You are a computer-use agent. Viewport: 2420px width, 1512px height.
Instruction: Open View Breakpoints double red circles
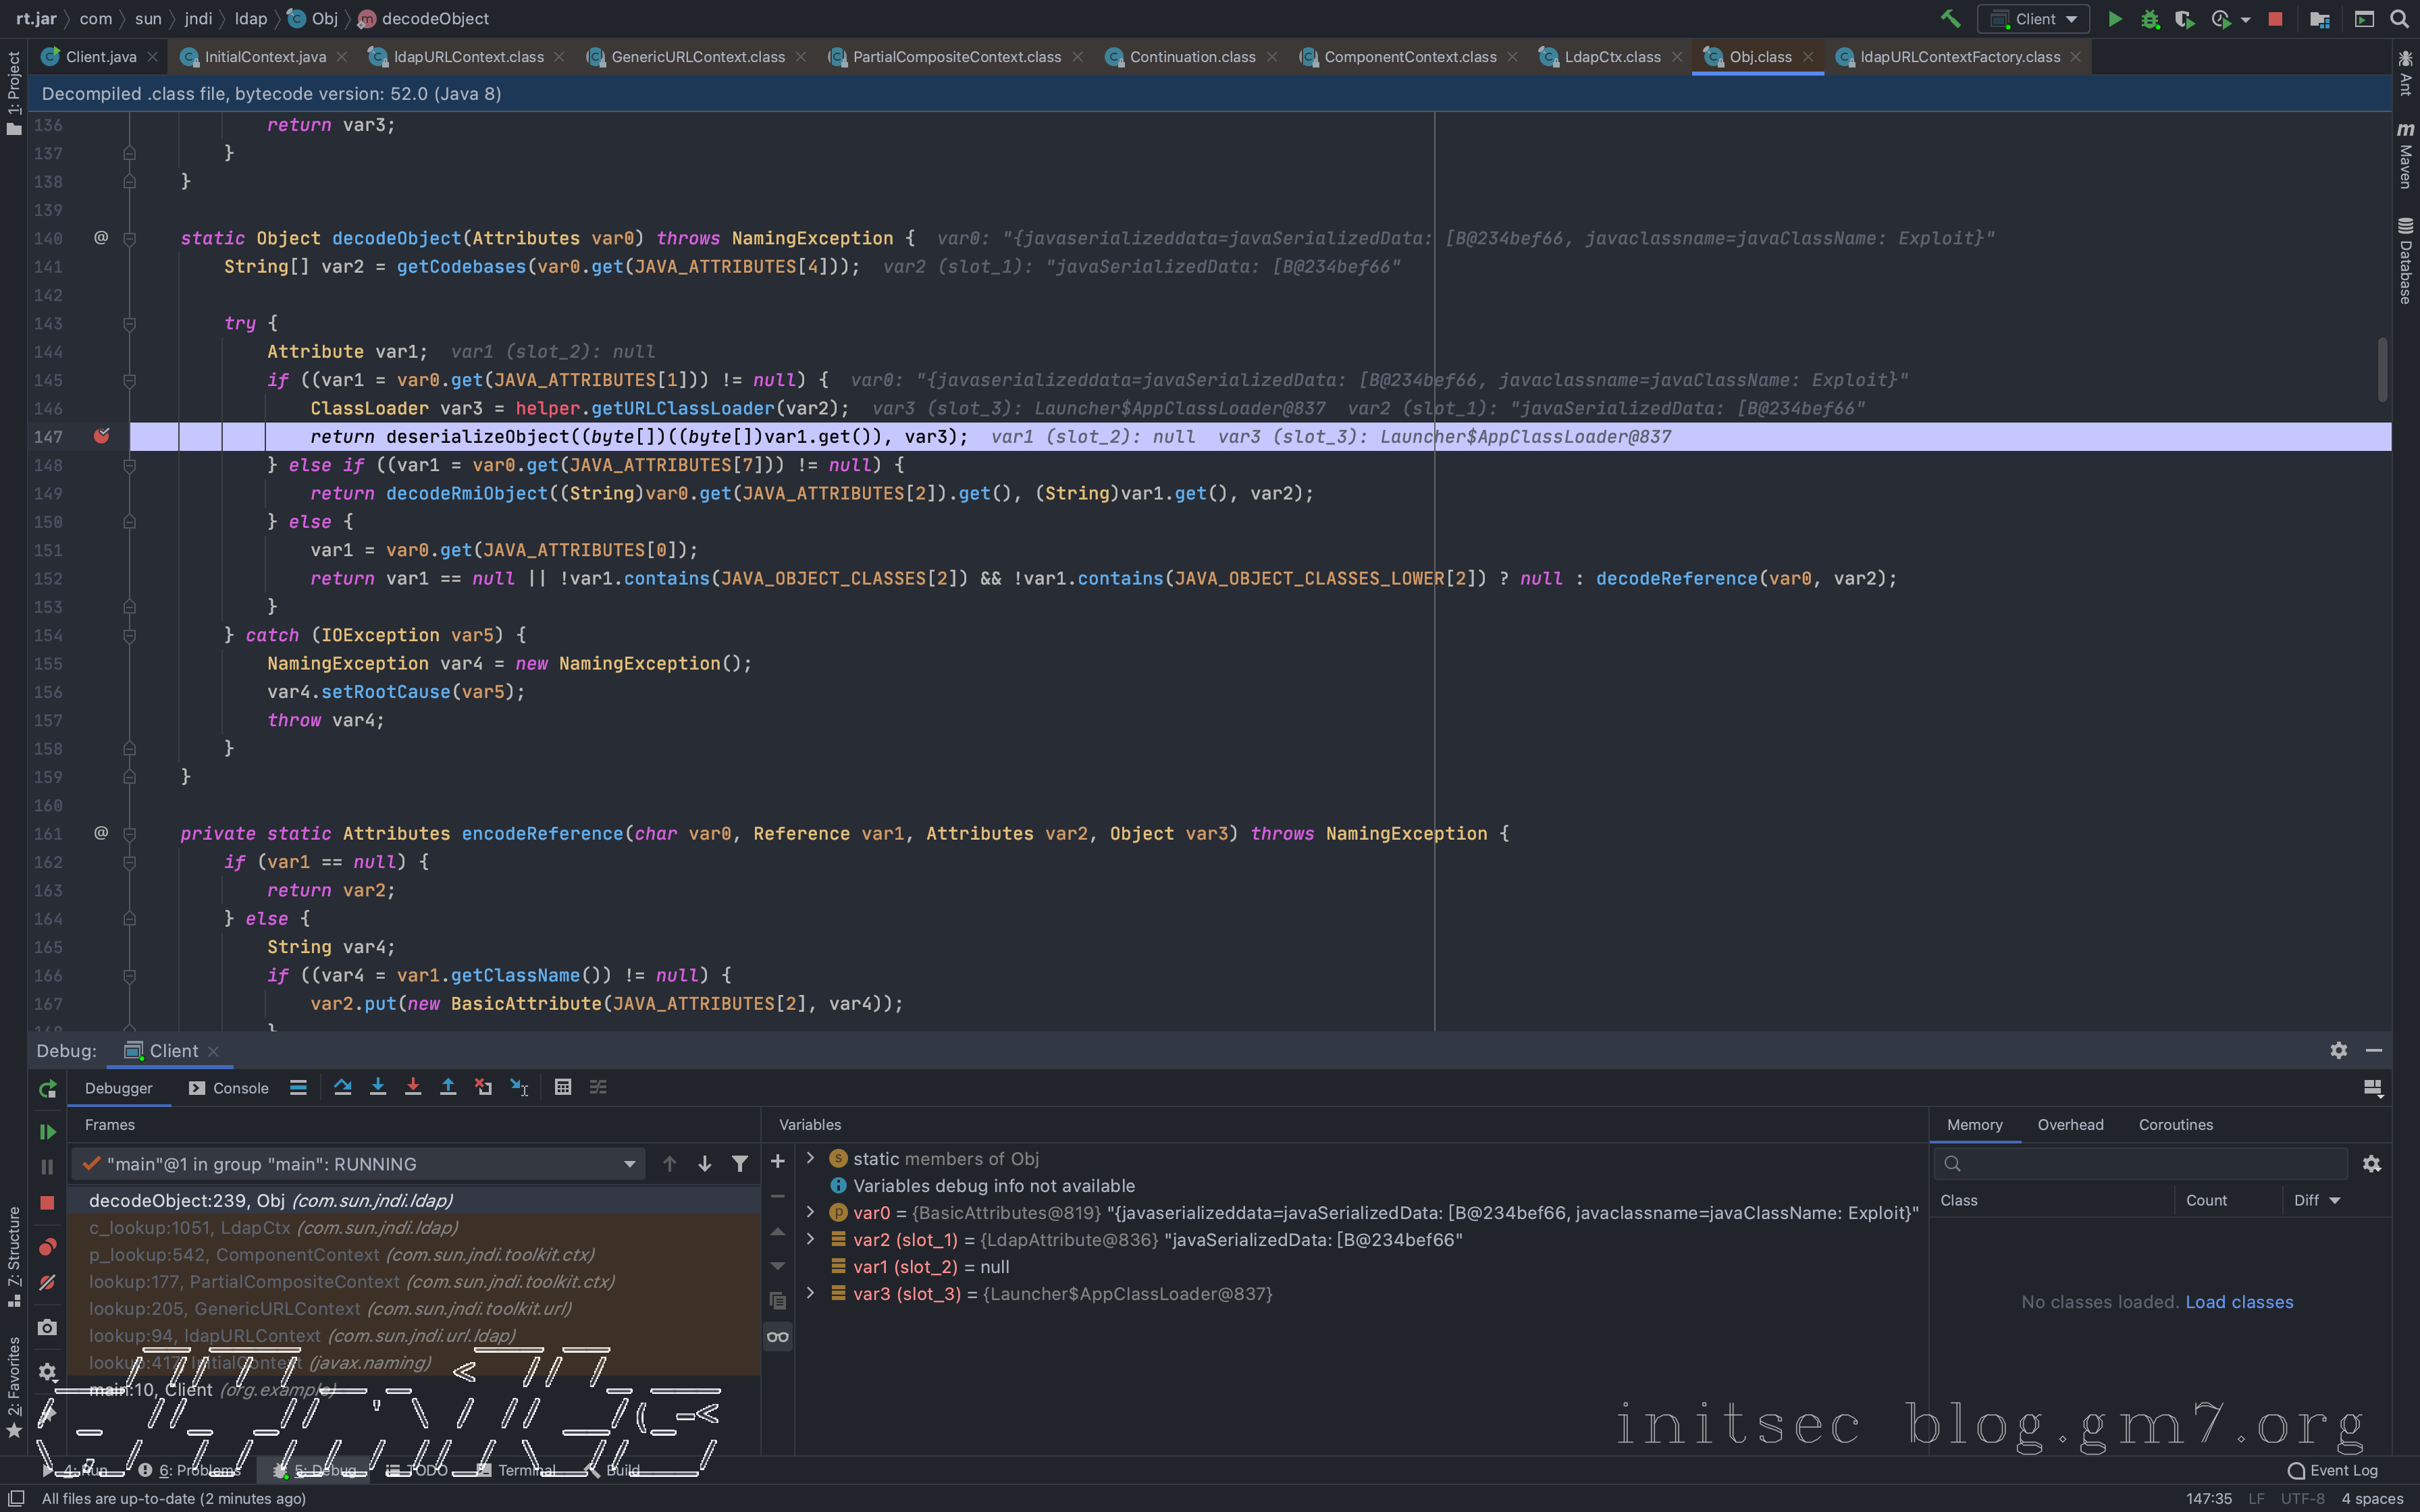coord(47,1247)
